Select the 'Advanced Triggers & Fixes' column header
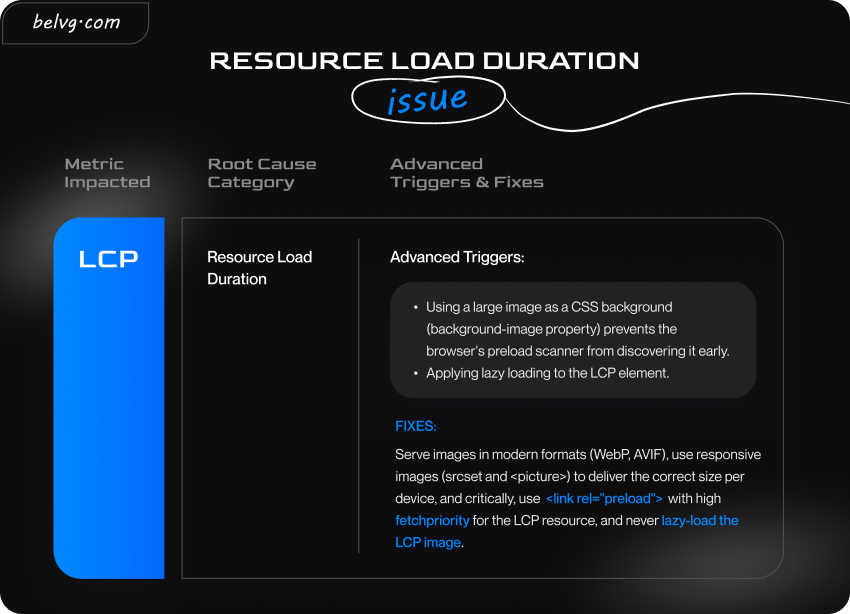850x614 pixels. tap(467, 173)
